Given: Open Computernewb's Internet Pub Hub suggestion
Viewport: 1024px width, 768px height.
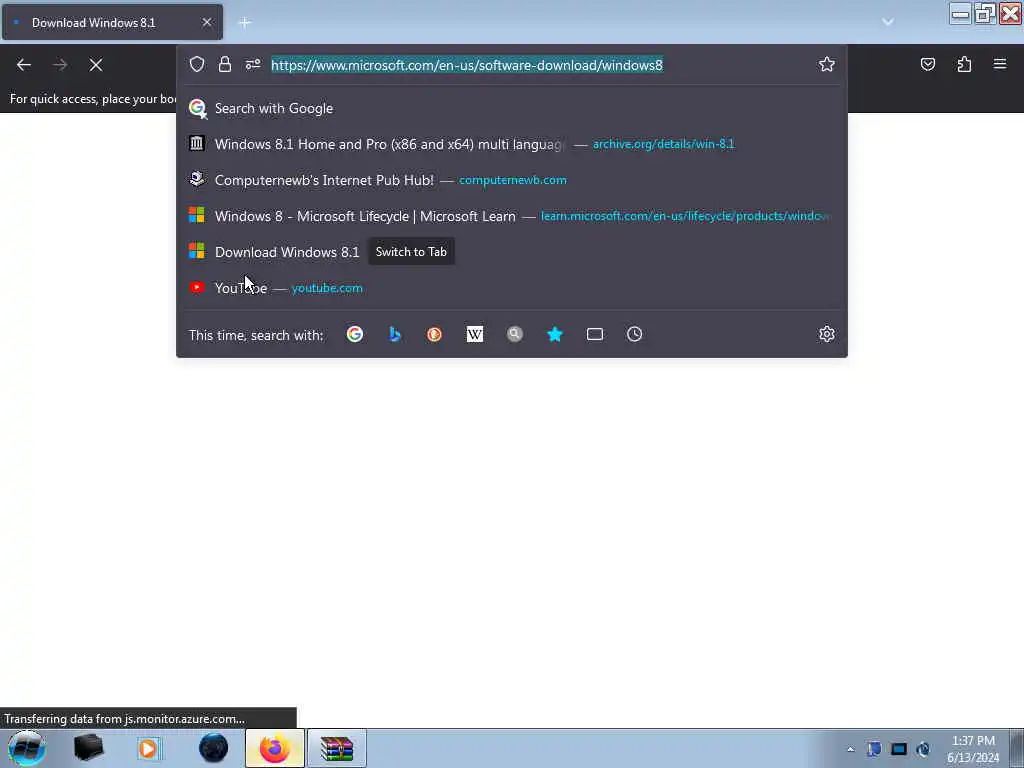Looking at the screenshot, I should [511, 180].
